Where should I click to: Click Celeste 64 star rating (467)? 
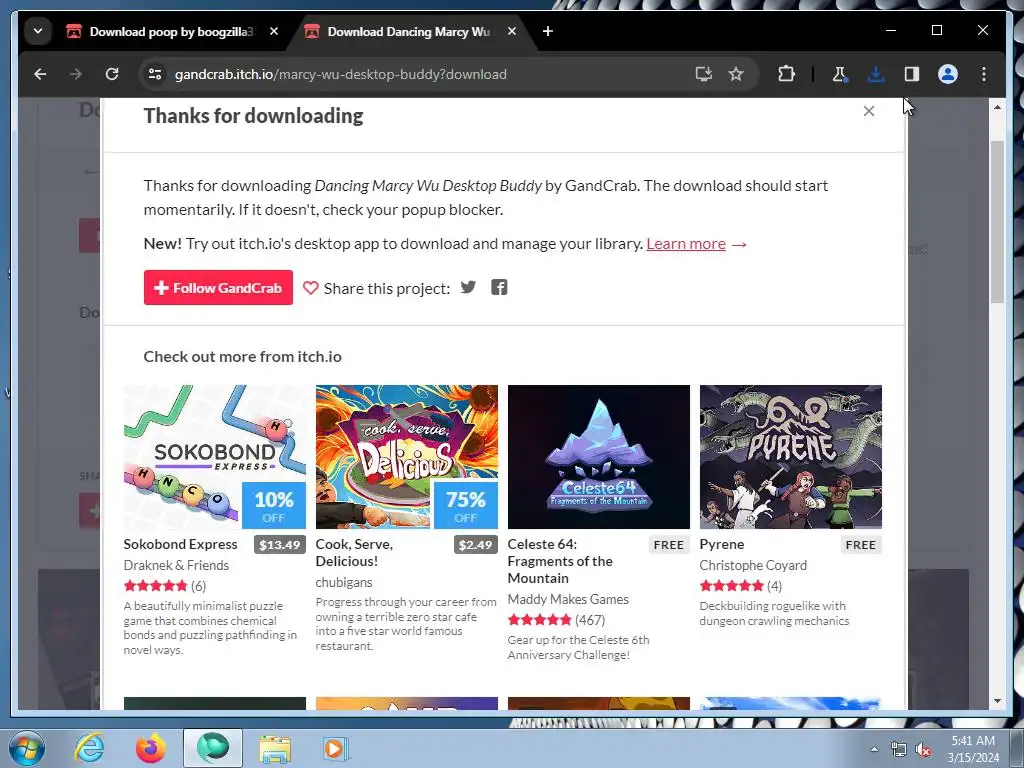coord(539,620)
